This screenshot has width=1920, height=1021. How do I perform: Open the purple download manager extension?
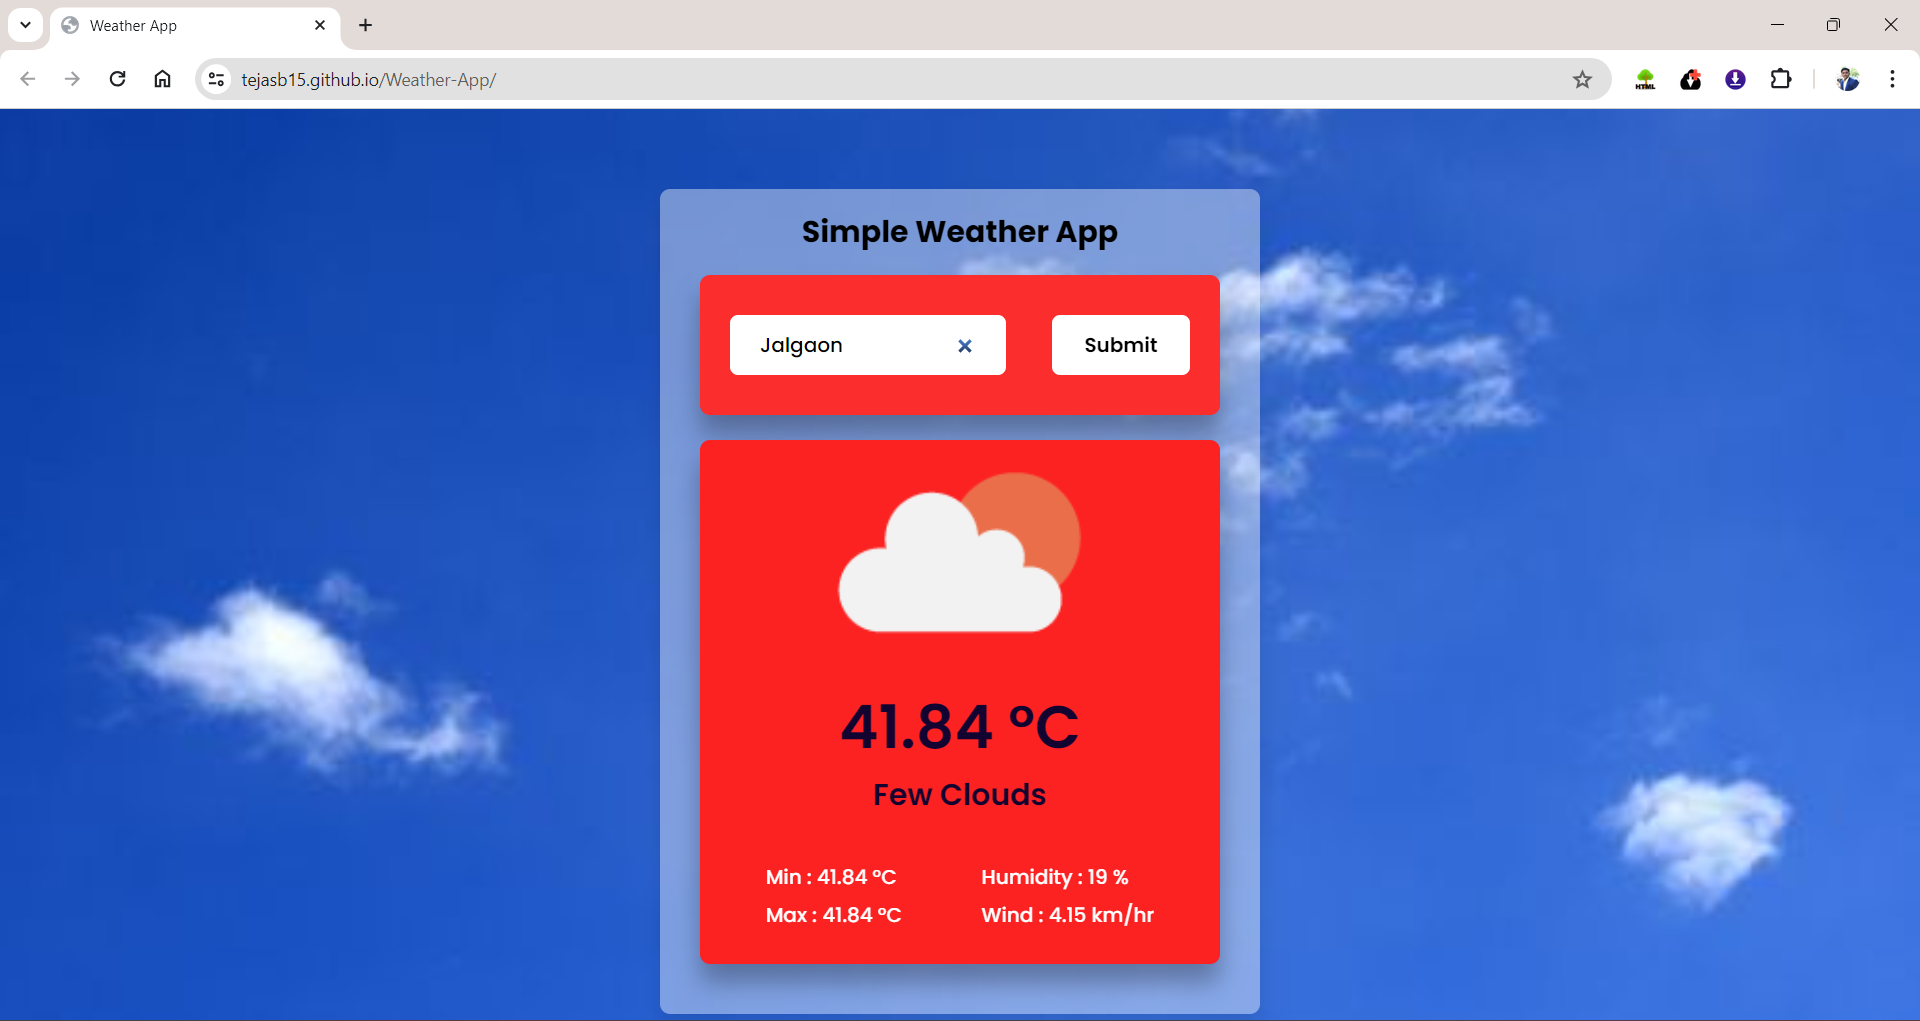1736,79
